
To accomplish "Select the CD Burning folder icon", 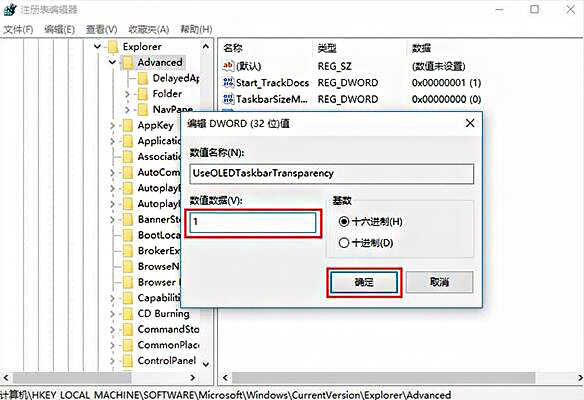I will tap(128, 314).
